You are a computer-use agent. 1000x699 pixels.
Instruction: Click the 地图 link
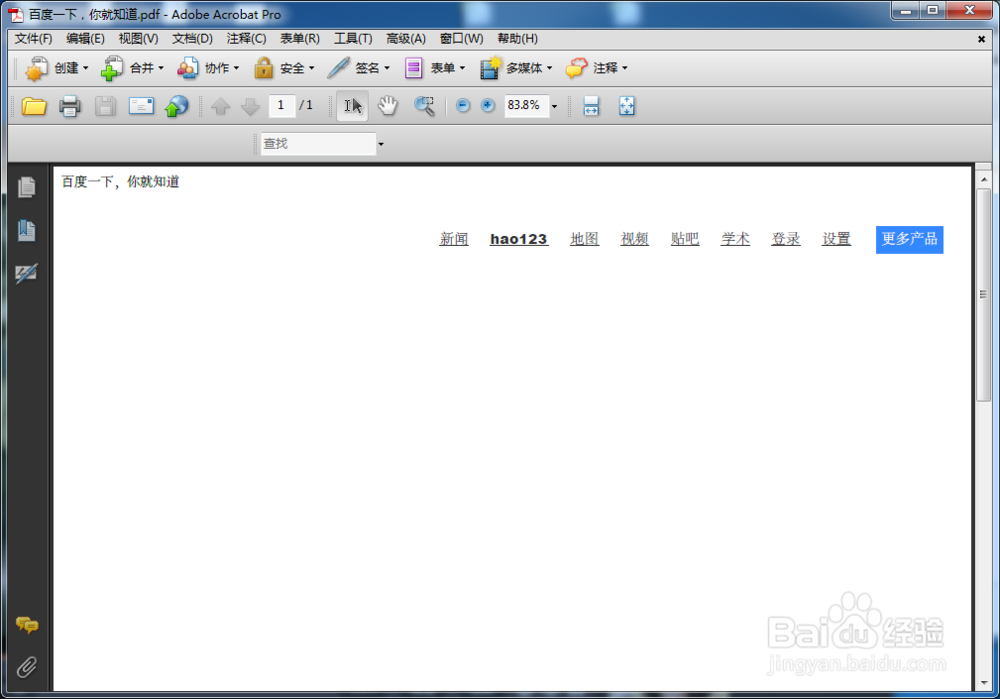584,239
